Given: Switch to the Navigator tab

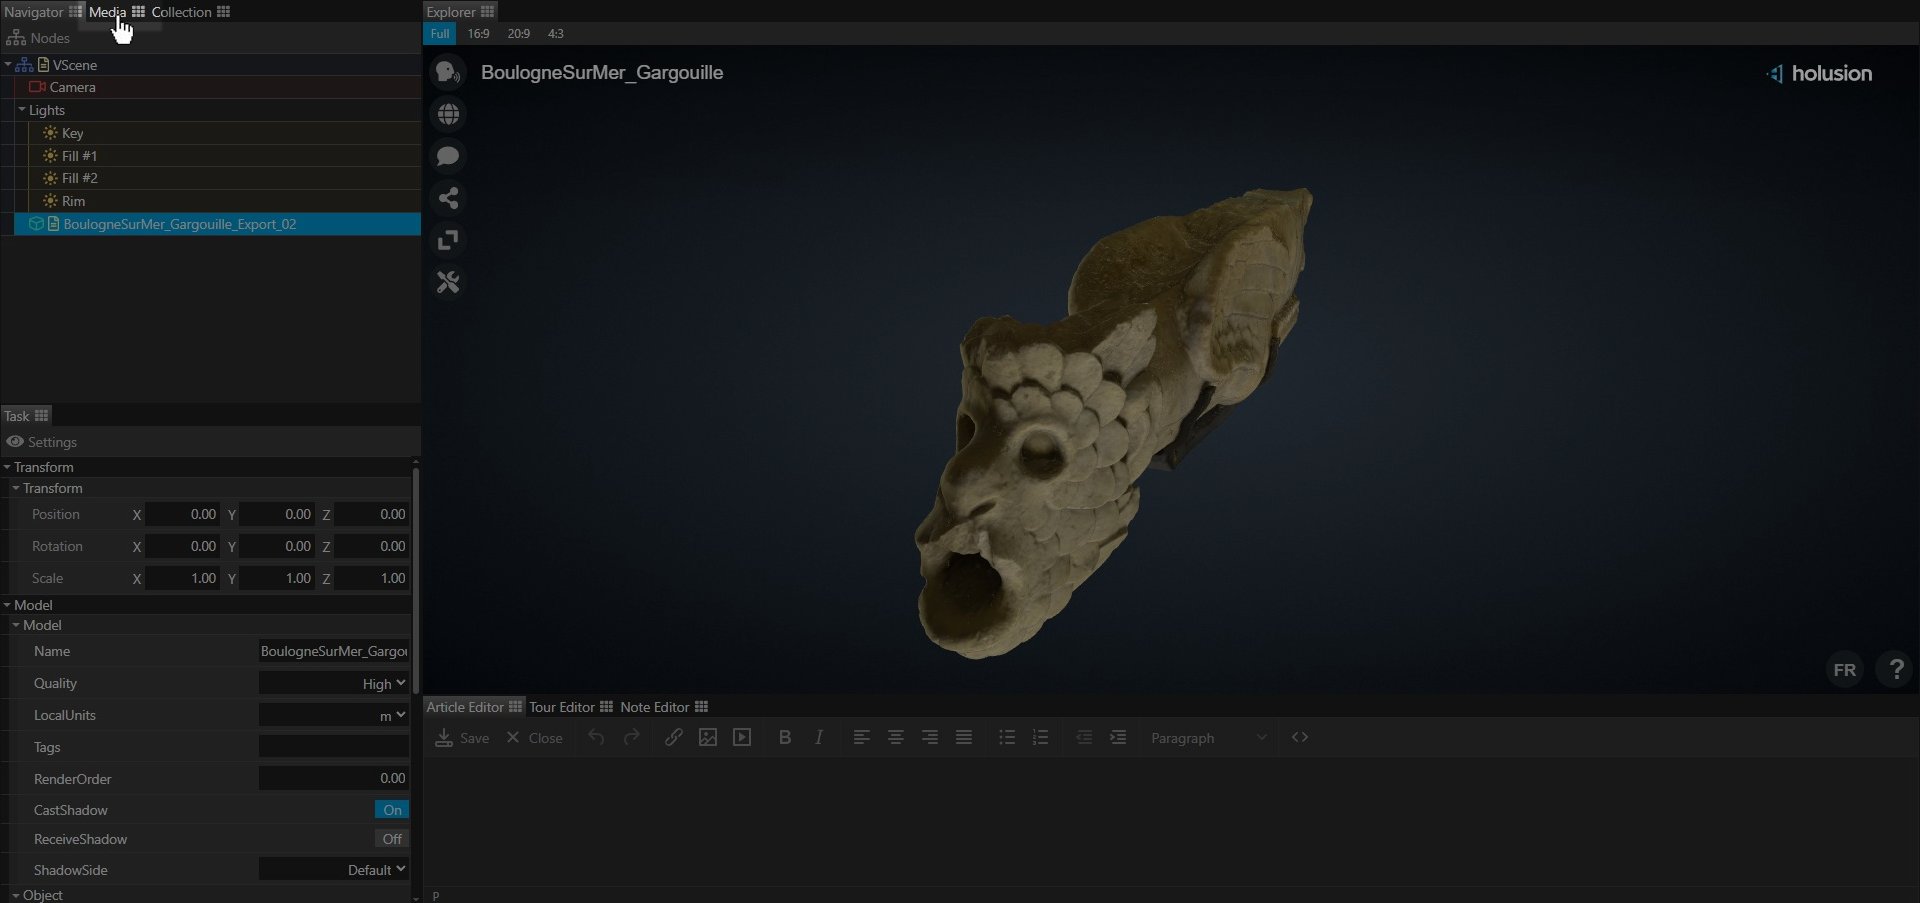Looking at the screenshot, I should tap(42, 12).
